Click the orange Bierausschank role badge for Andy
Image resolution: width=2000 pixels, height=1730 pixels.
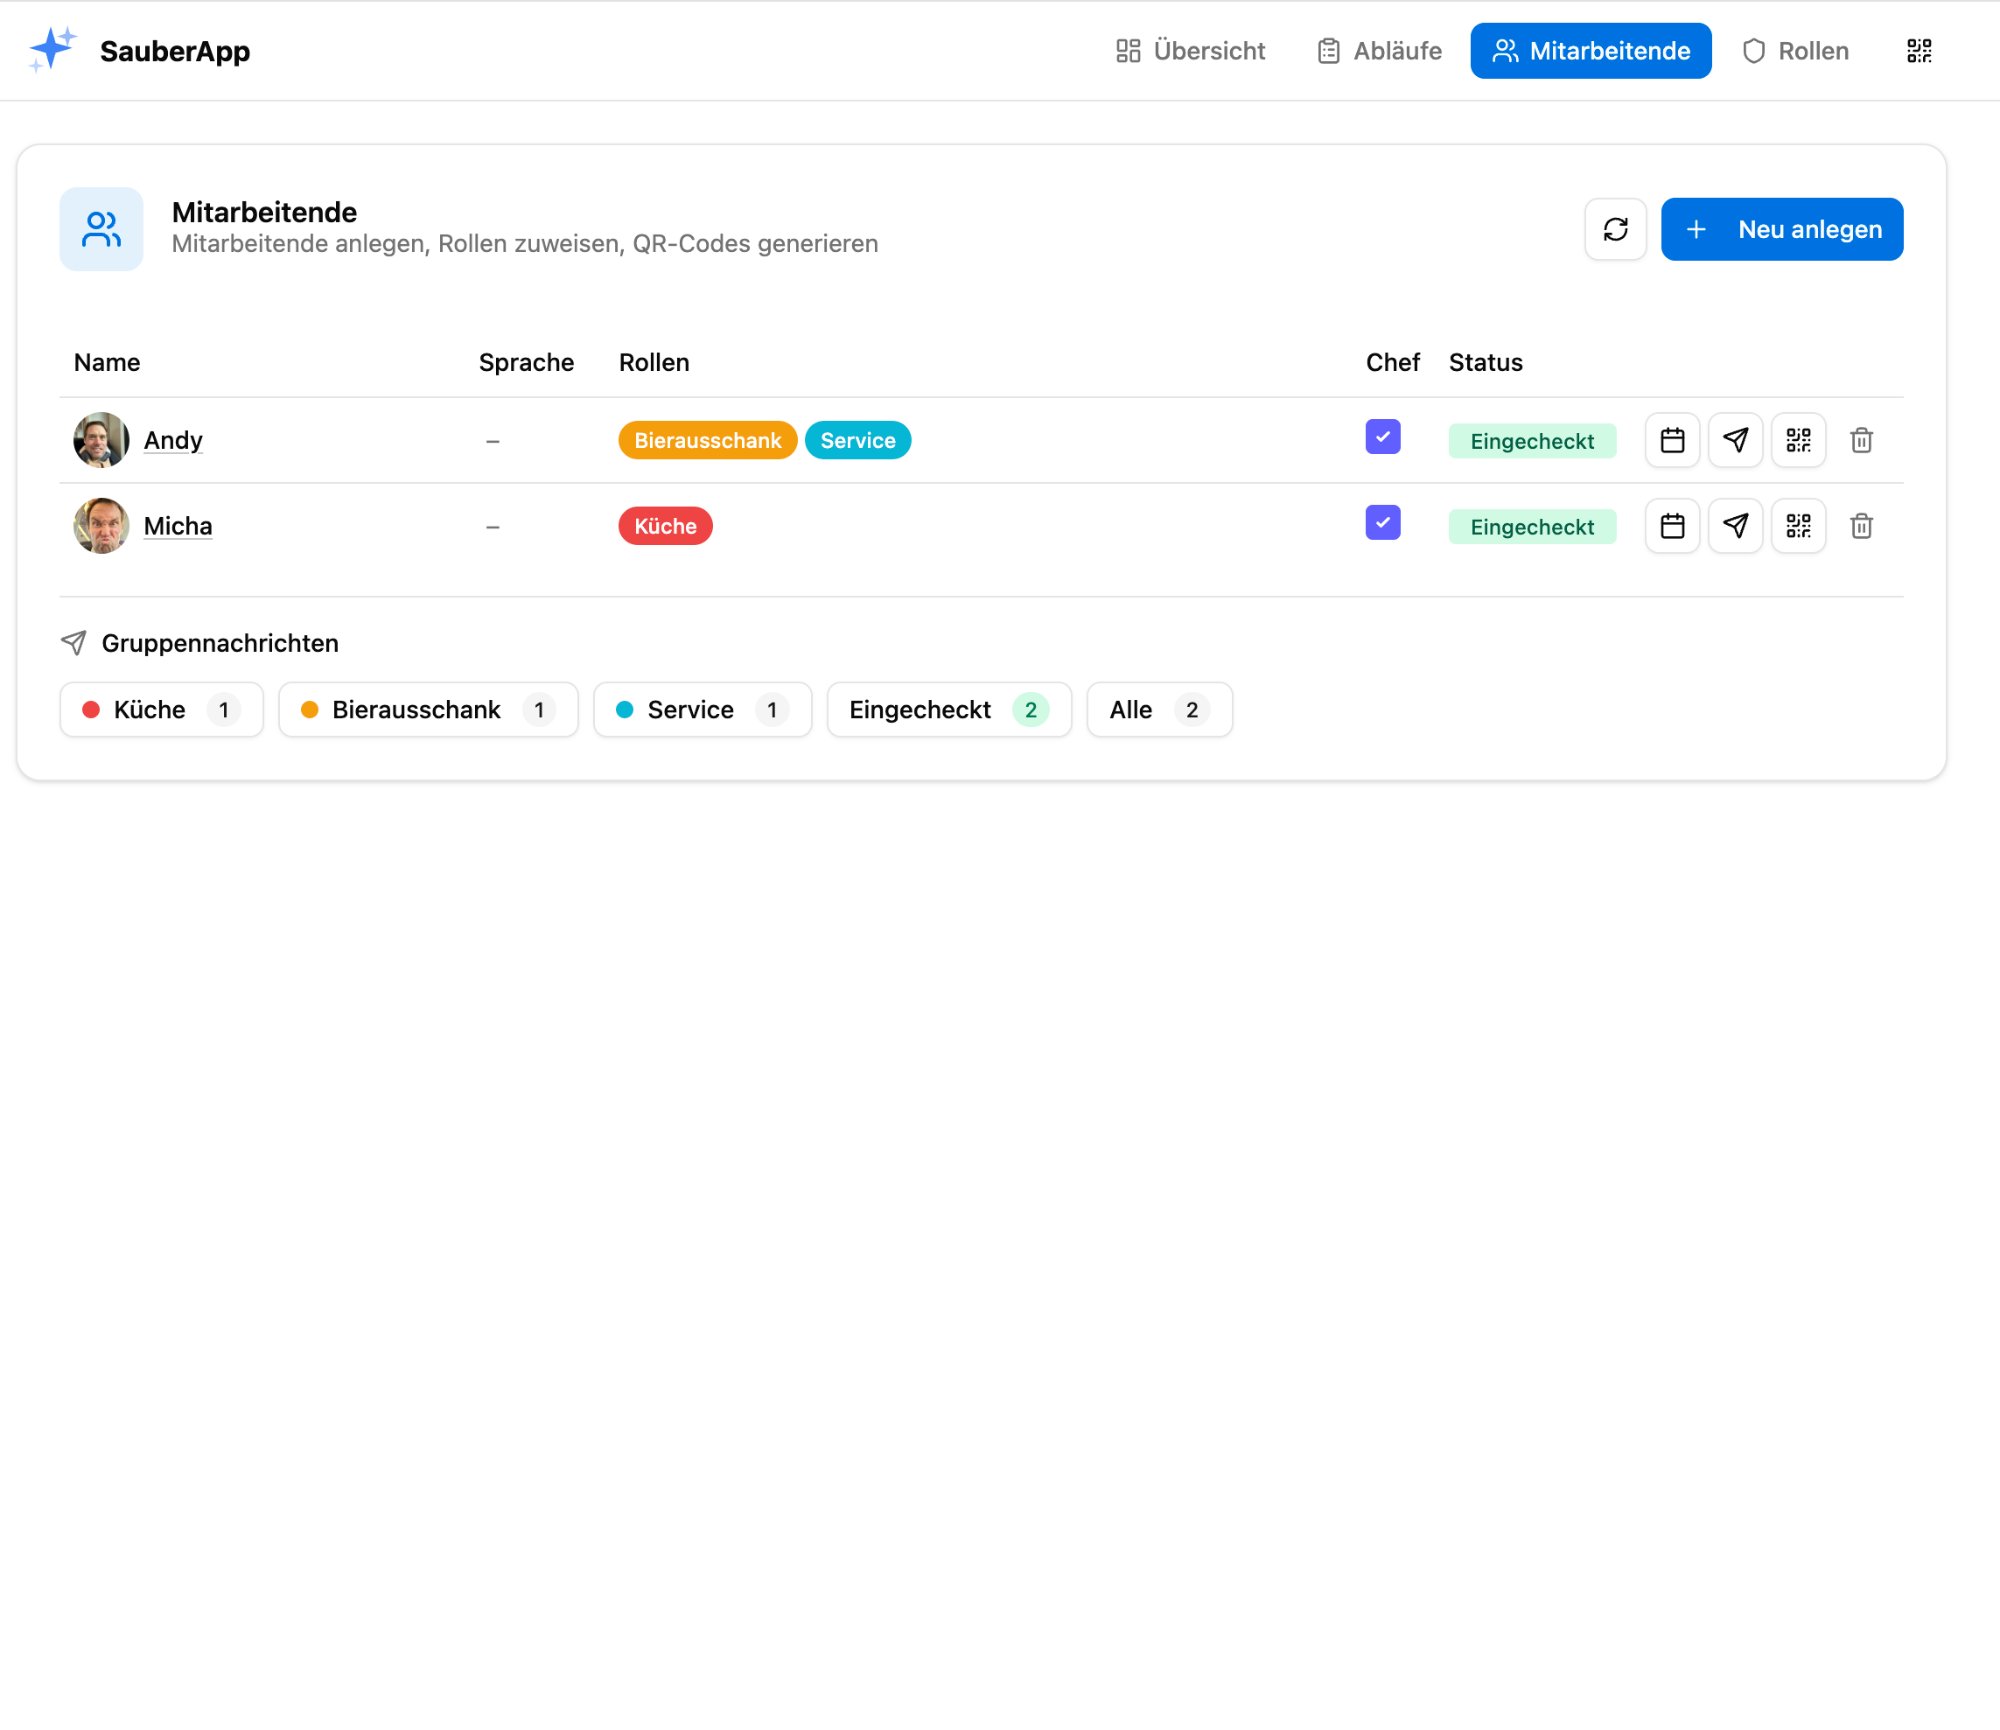707,440
